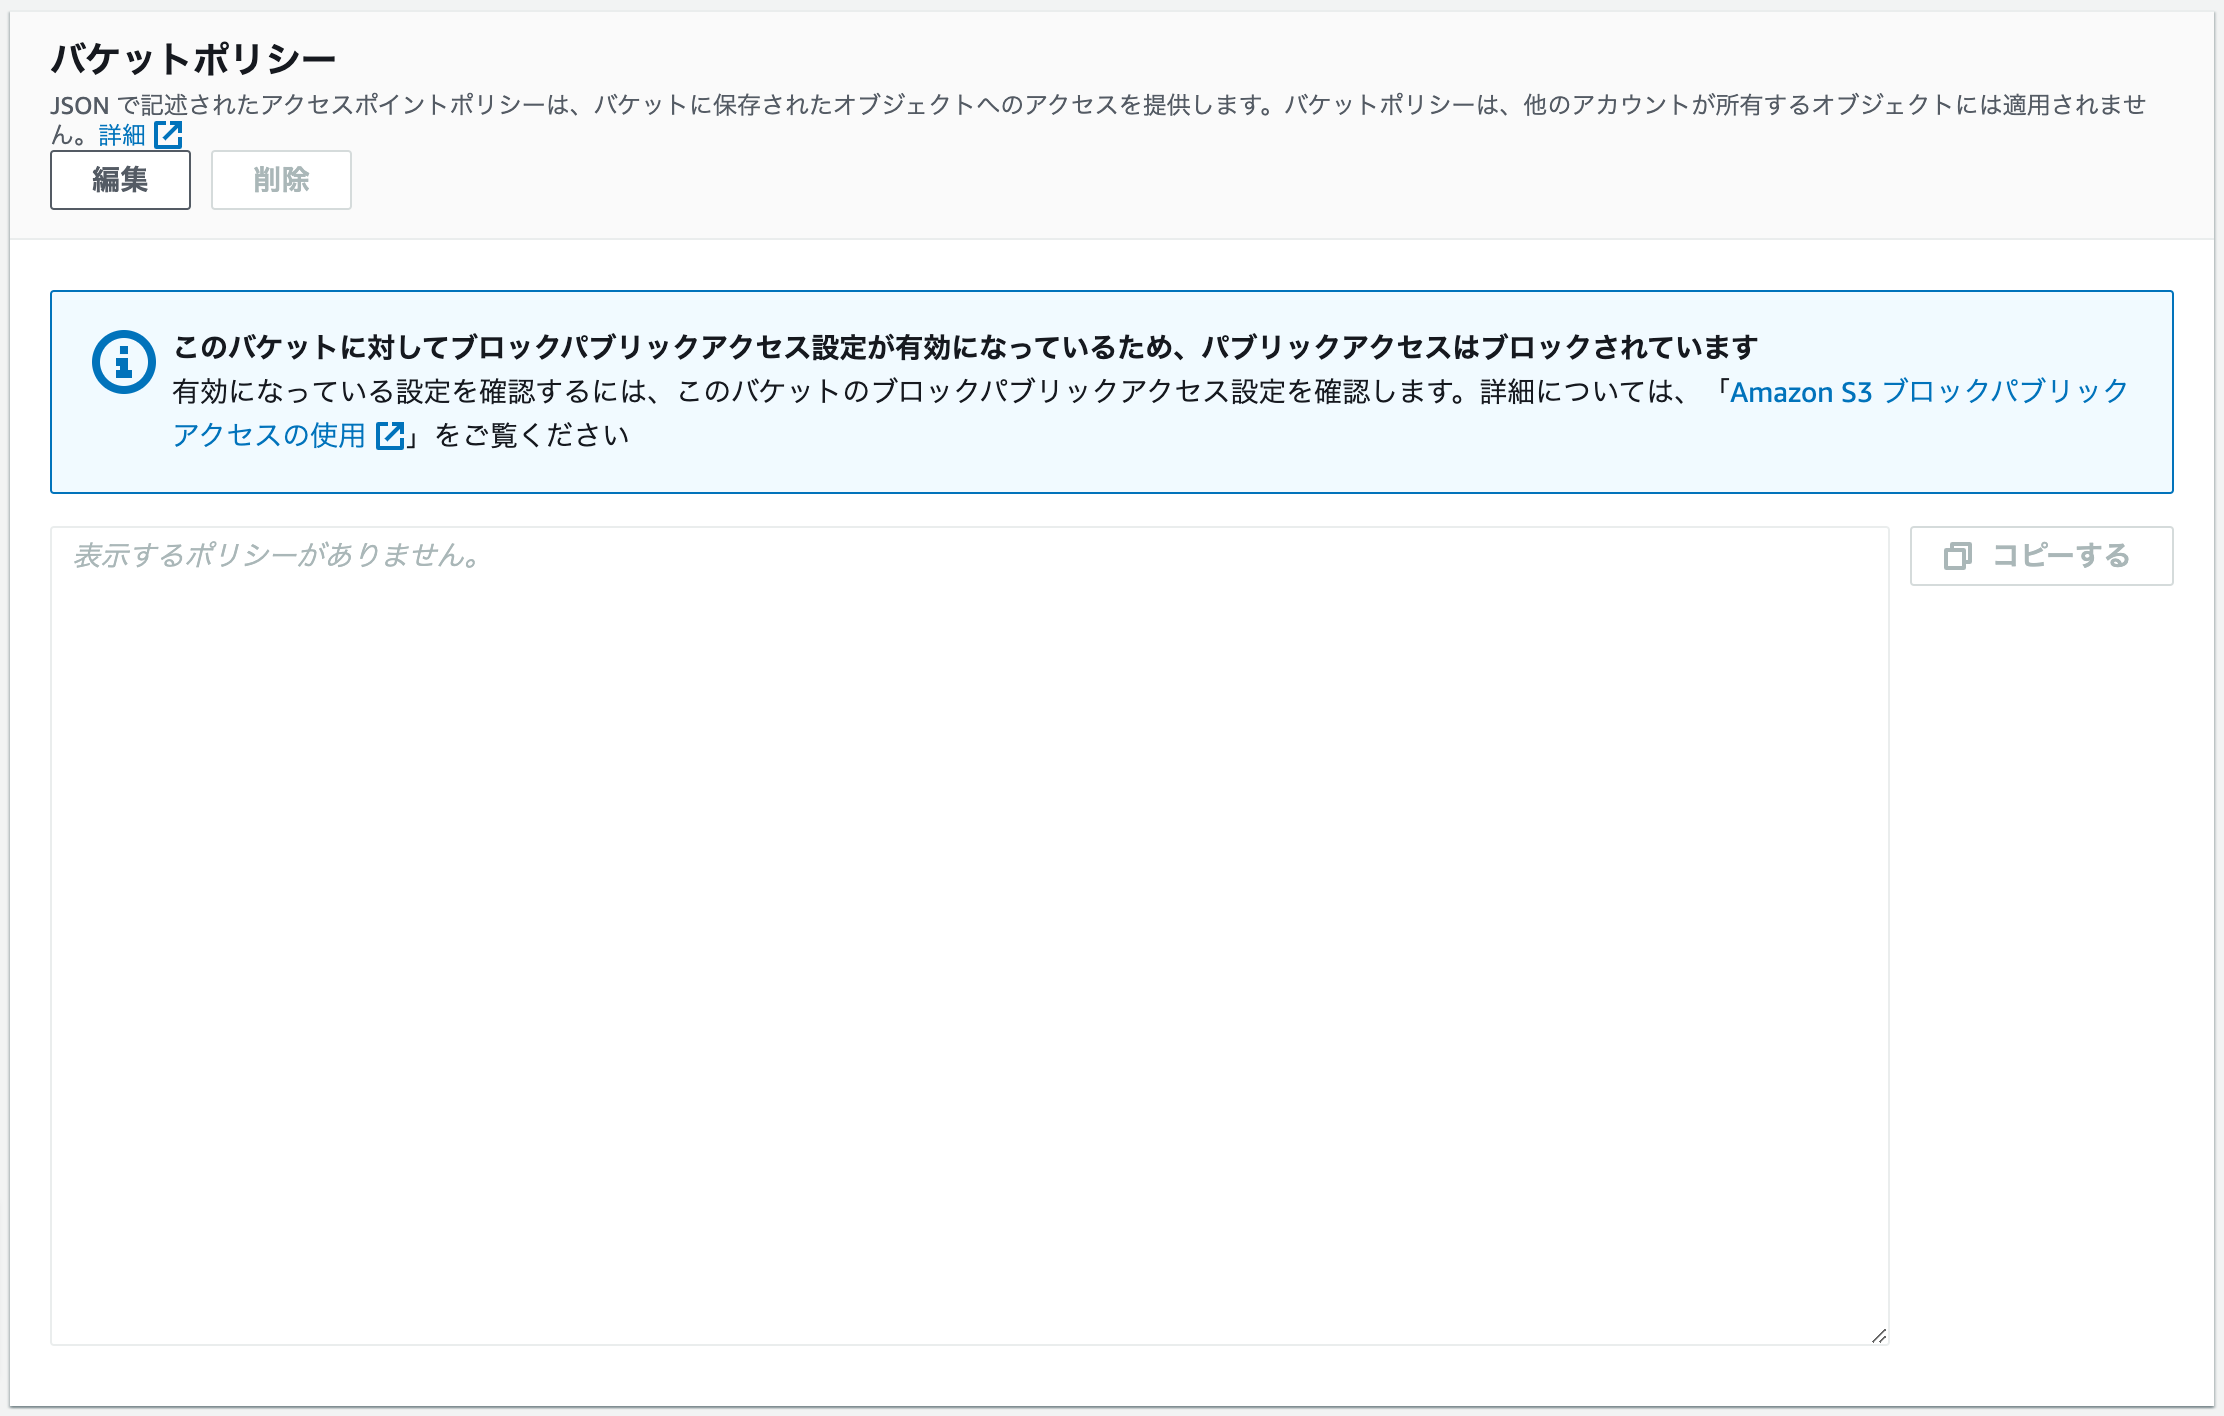Click the disabled 削除 button
Image resolution: width=2224 pixels, height=1416 pixels.
[x=281, y=180]
